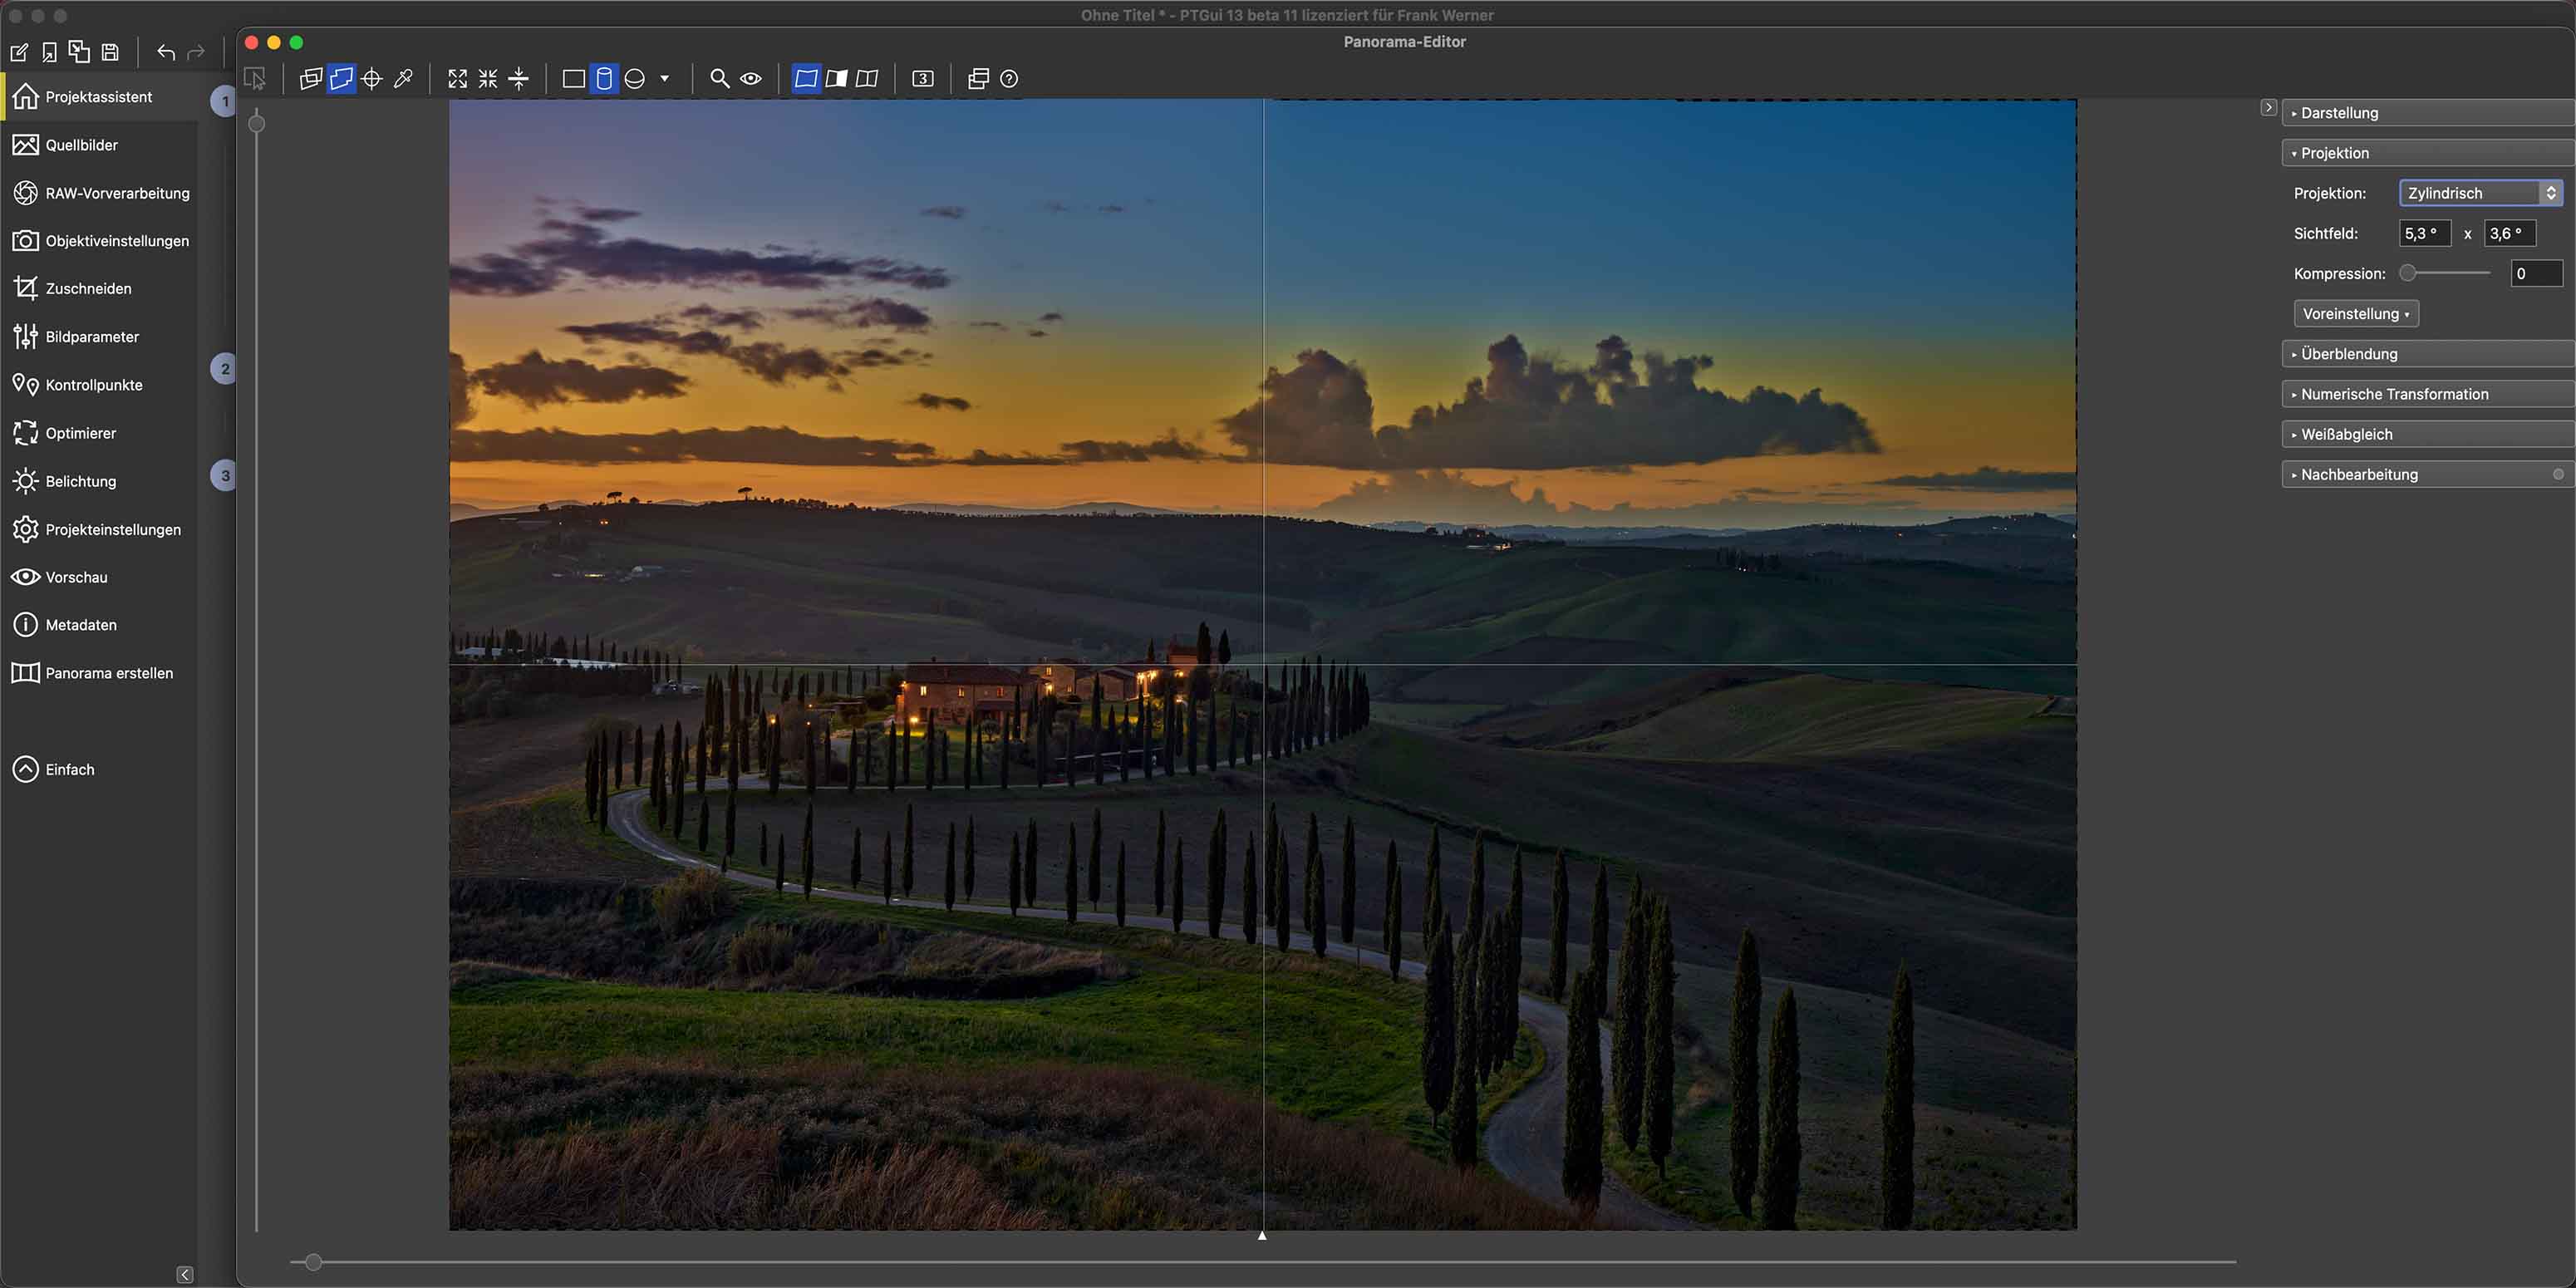
Task: Toggle the eye preview icon in editor toolbar
Action: coord(751,79)
